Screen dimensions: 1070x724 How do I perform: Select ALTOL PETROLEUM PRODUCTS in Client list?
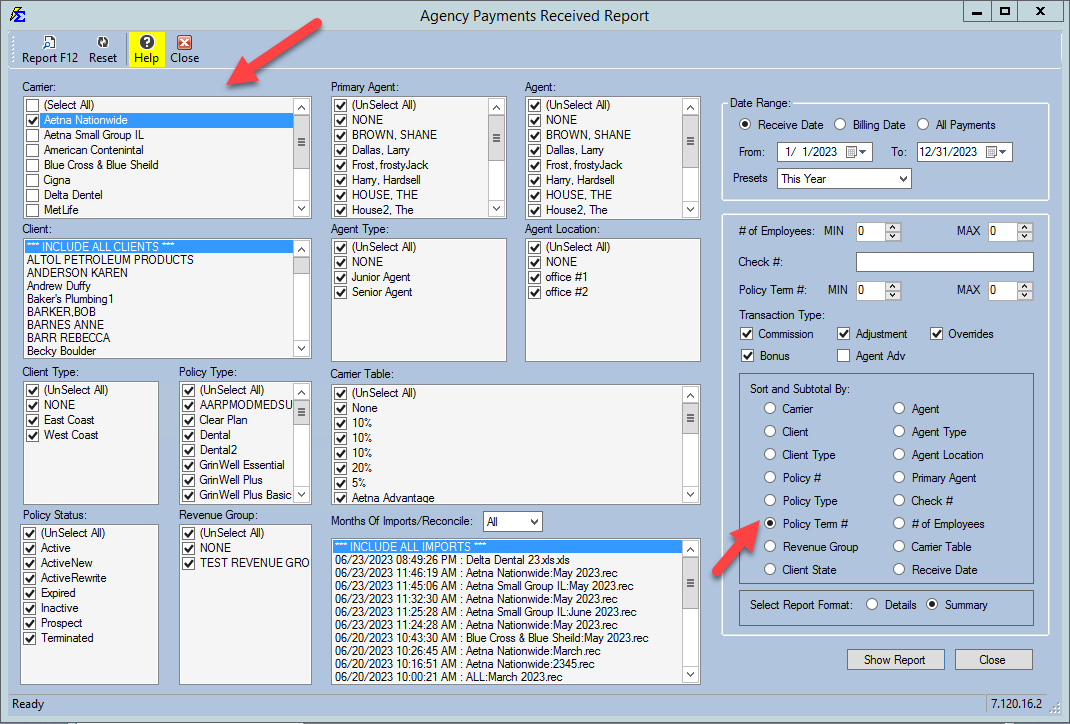point(110,260)
